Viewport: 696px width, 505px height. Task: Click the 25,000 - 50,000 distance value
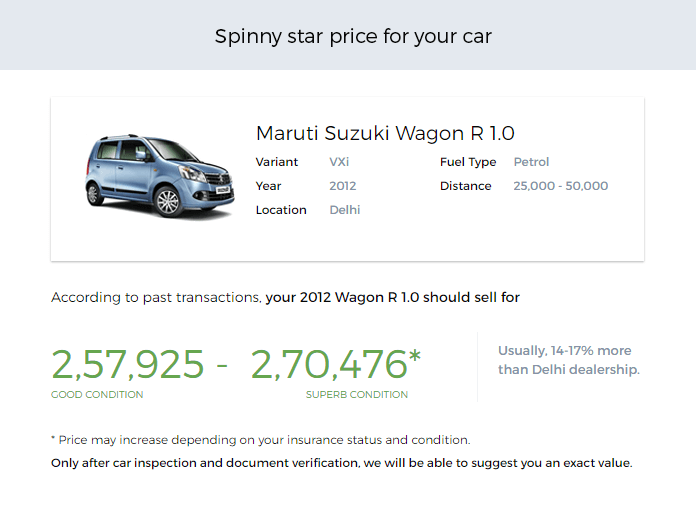click(x=560, y=186)
